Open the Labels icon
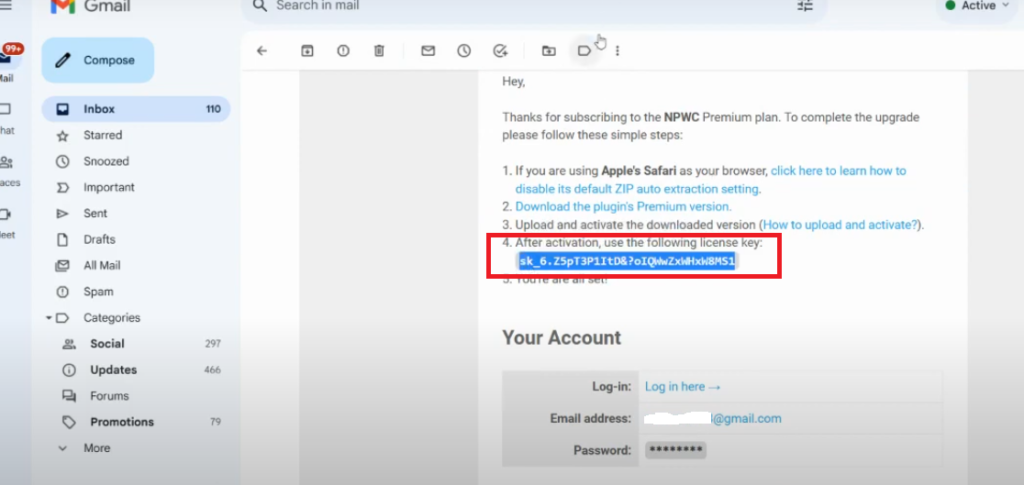1024x485 pixels. pyautogui.click(x=585, y=51)
